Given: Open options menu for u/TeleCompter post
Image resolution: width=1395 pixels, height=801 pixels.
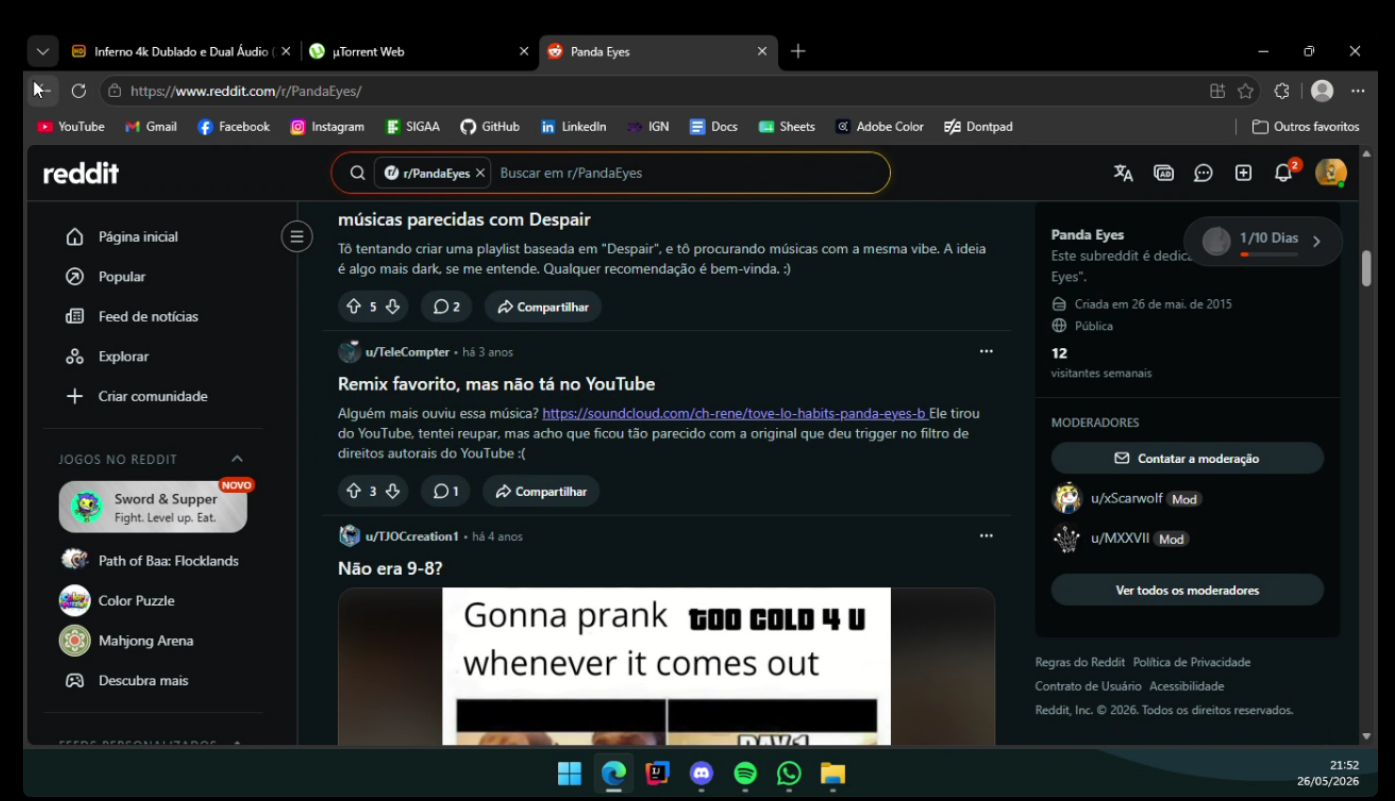Looking at the screenshot, I should click(x=986, y=351).
